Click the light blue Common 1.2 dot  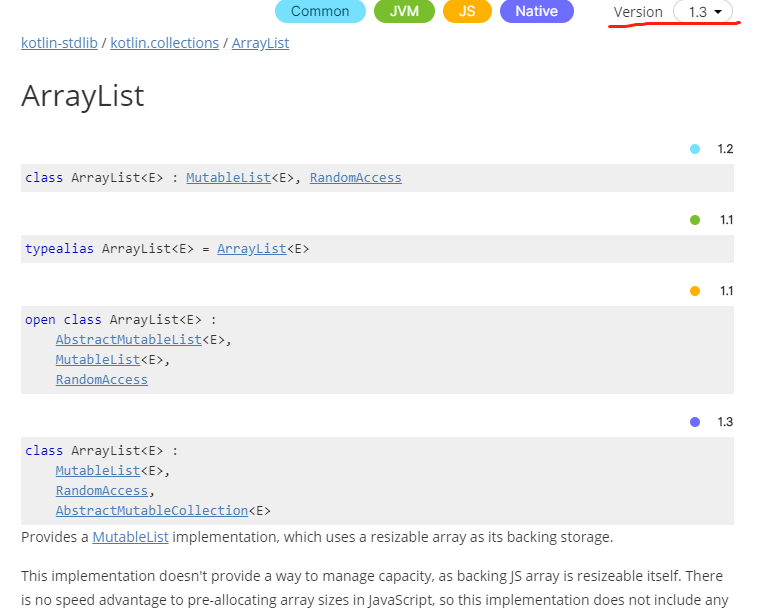click(x=695, y=149)
